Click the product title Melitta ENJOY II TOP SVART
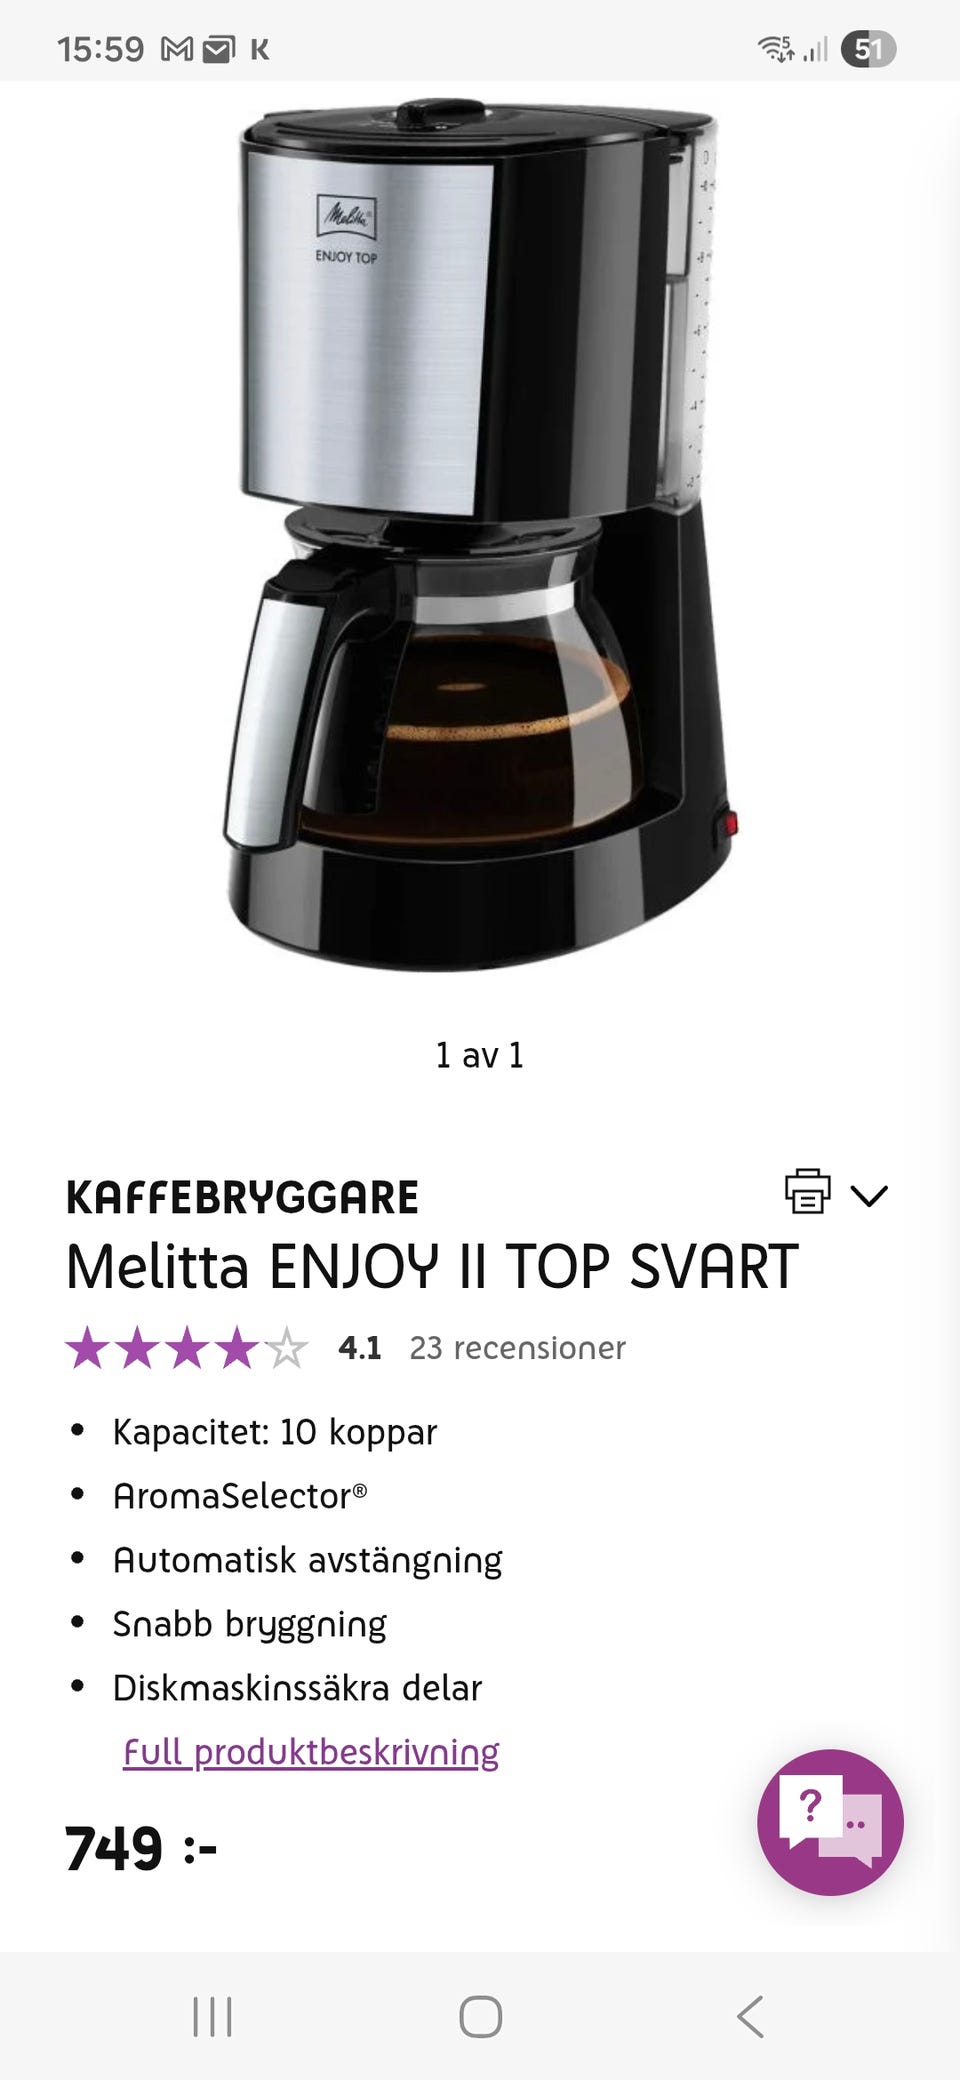The height and width of the screenshot is (2080, 960). (432, 1267)
